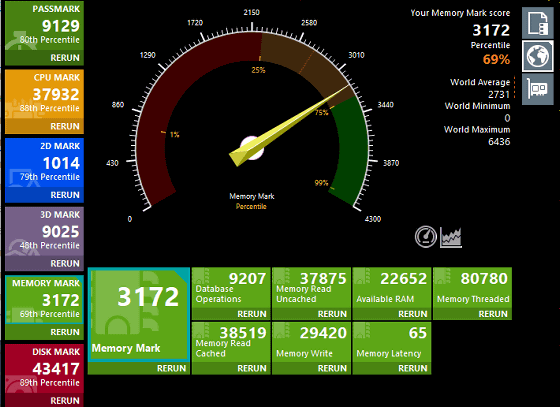Show the distribution chart view icon
The image size is (560, 407).
point(451,237)
